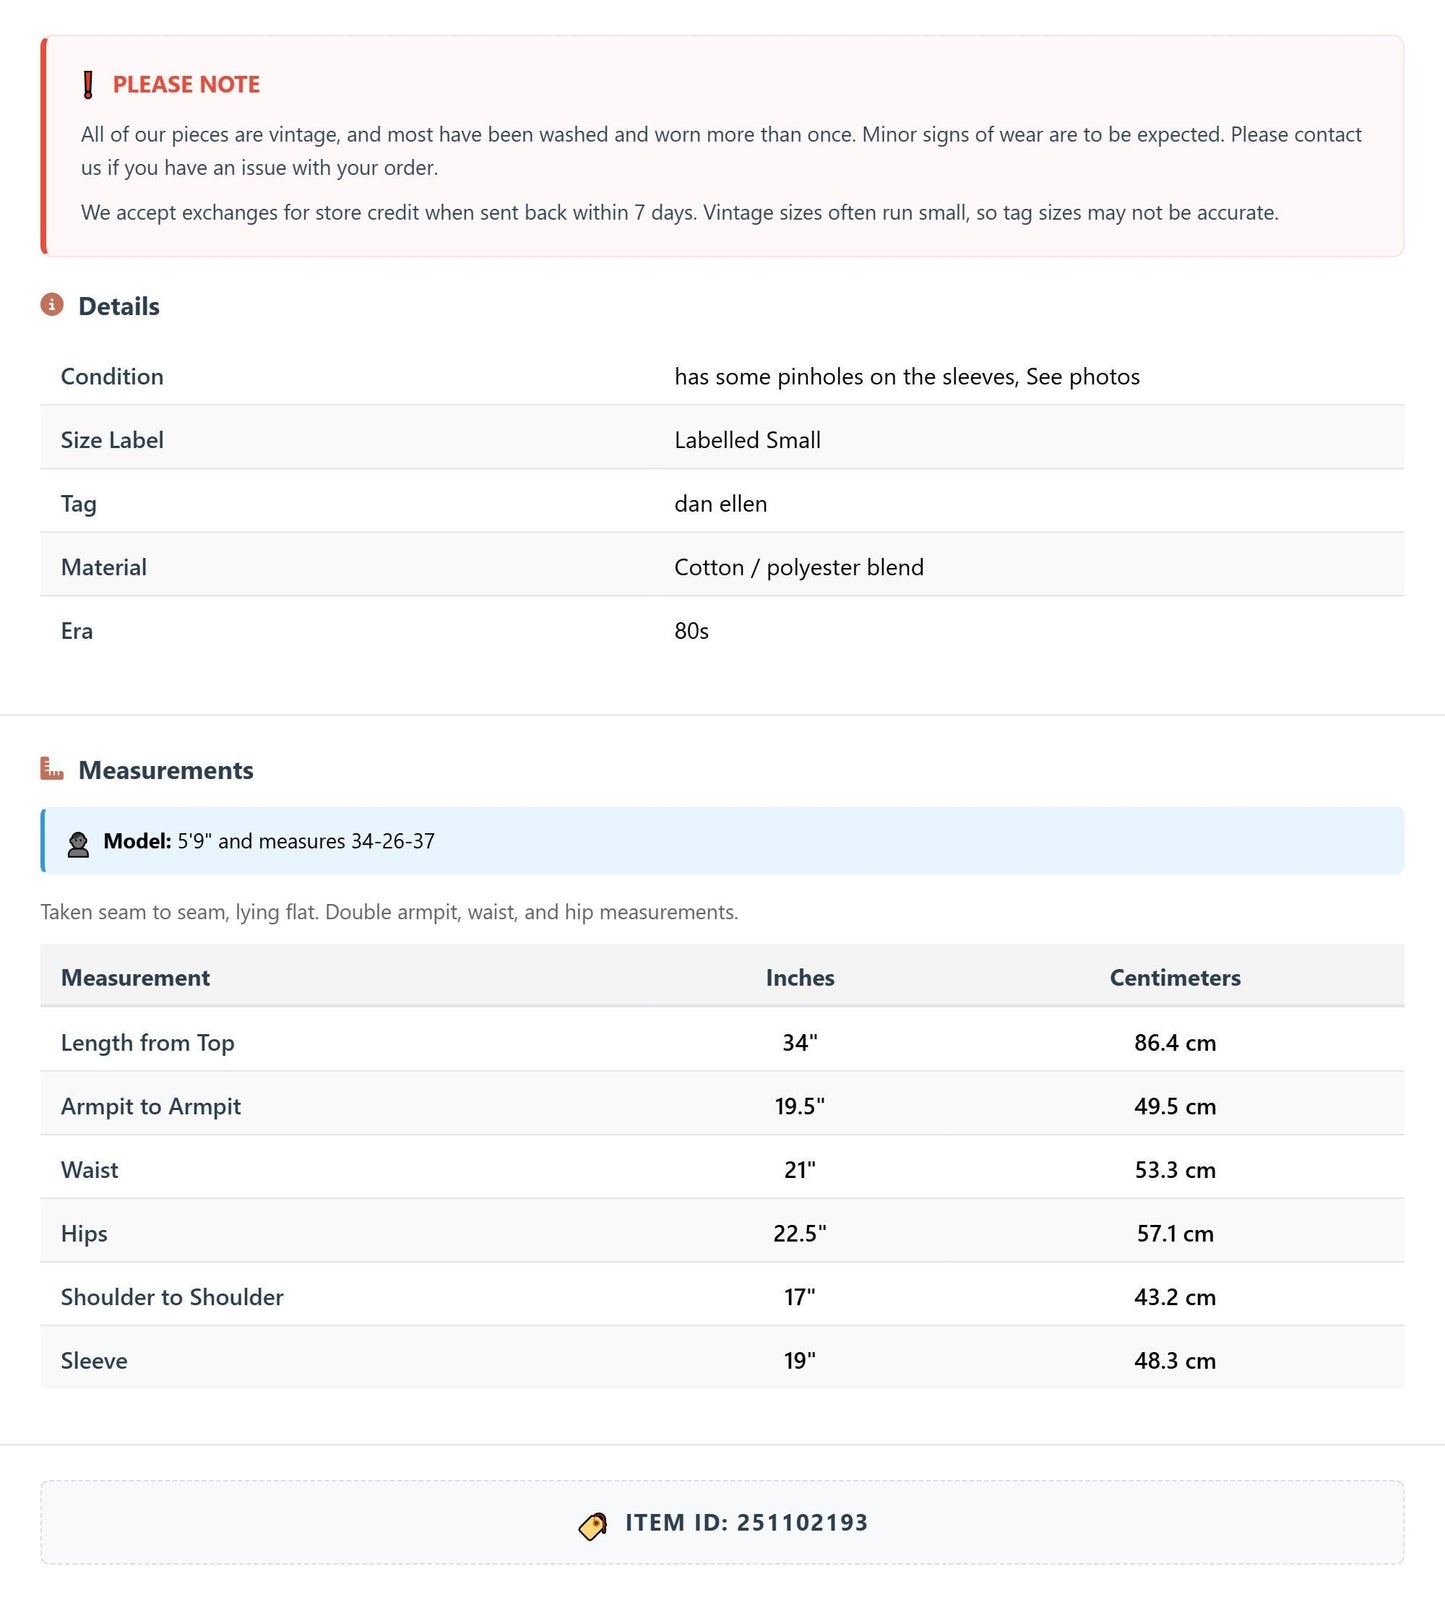Click the 'dan ellen' tag value
Screen dimensions: 1445x1600
[721, 504]
